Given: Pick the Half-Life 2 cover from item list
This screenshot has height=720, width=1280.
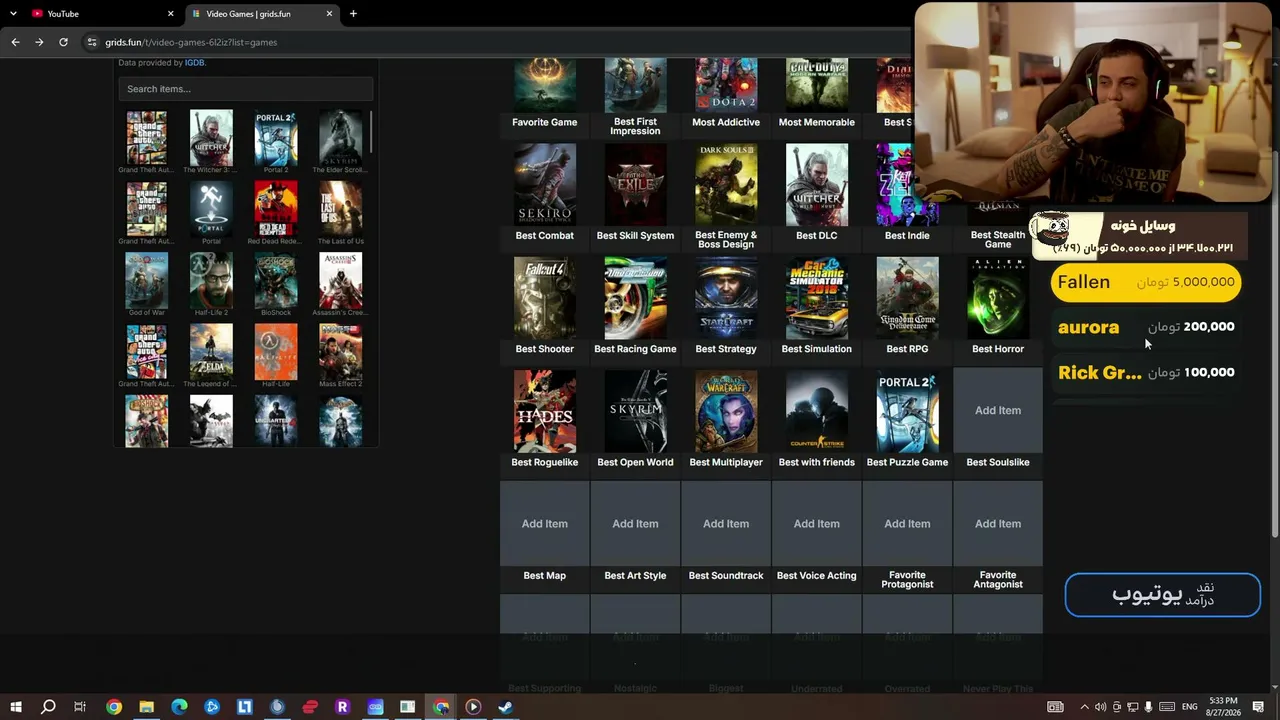Looking at the screenshot, I should (x=211, y=280).
